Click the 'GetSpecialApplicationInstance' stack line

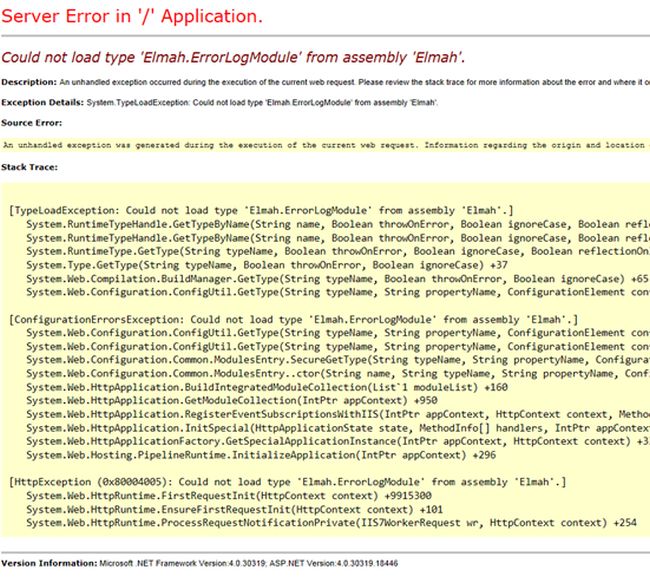coord(338,441)
